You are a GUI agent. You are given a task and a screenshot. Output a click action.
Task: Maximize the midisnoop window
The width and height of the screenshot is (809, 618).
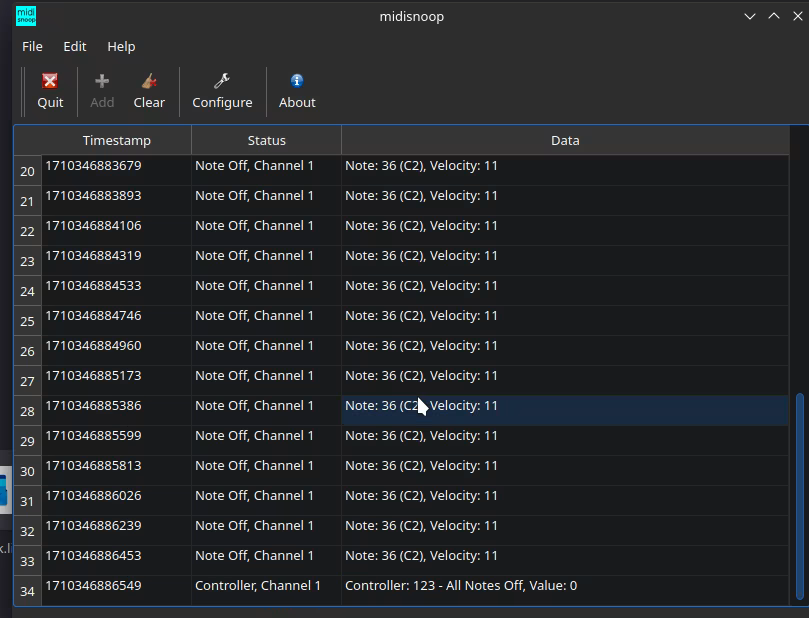tap(774, 17)
